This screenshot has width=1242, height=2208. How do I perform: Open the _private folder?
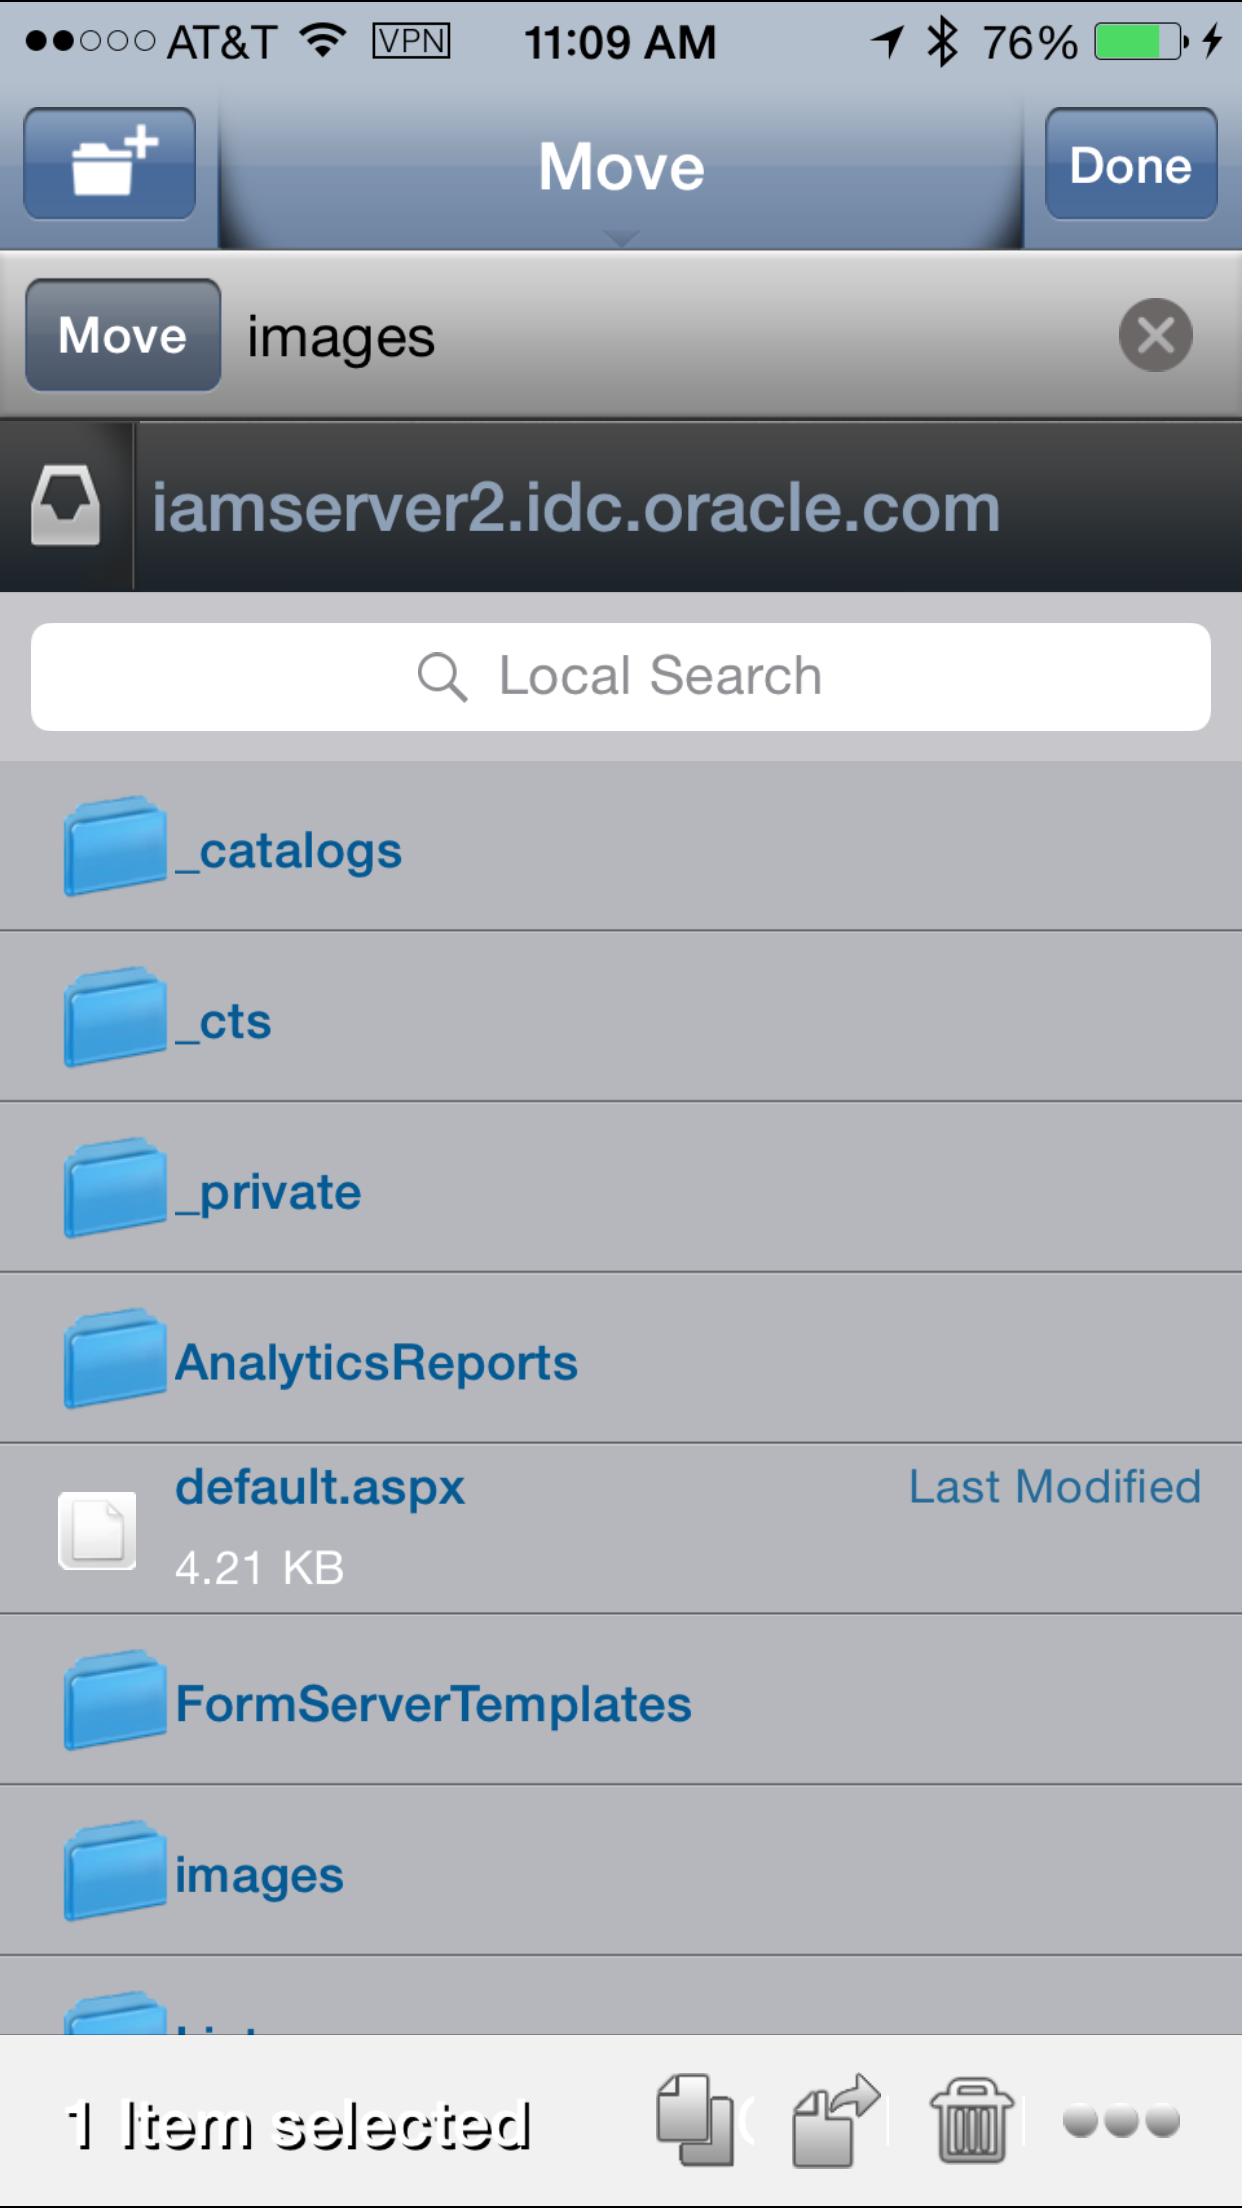pos(270,1192)
